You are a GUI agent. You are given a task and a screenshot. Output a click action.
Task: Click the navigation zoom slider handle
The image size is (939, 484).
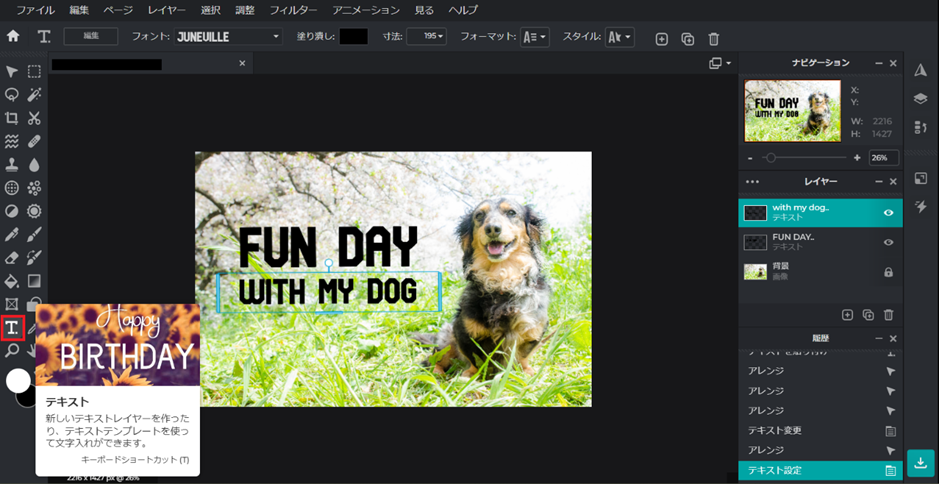click(x=771, y=158)
